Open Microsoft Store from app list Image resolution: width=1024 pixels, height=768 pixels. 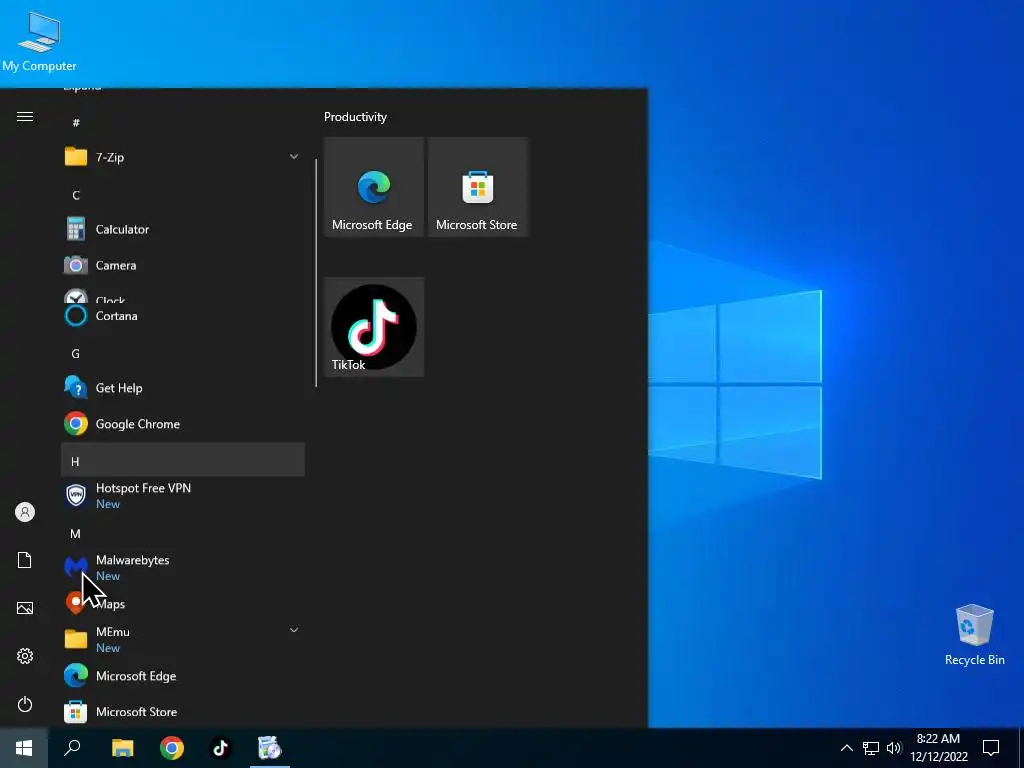click(x=183, y=711)
